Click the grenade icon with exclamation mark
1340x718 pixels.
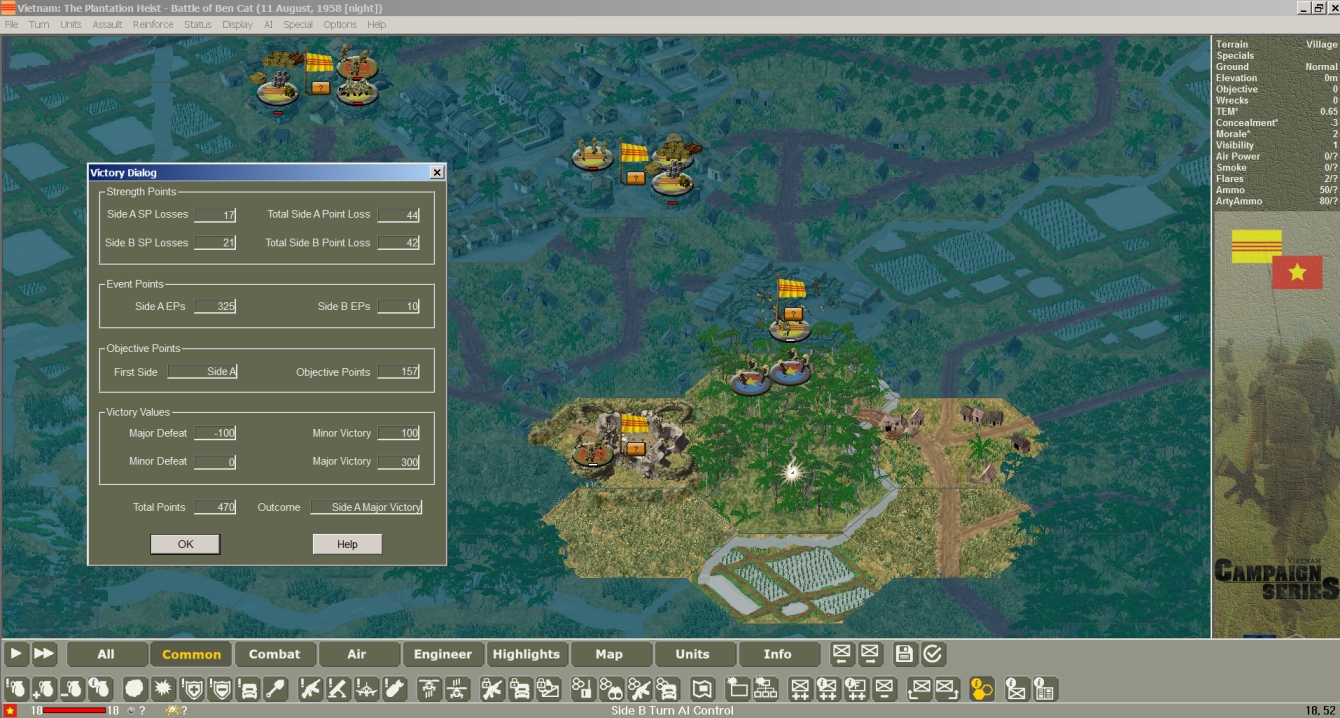tap(15, 689)
